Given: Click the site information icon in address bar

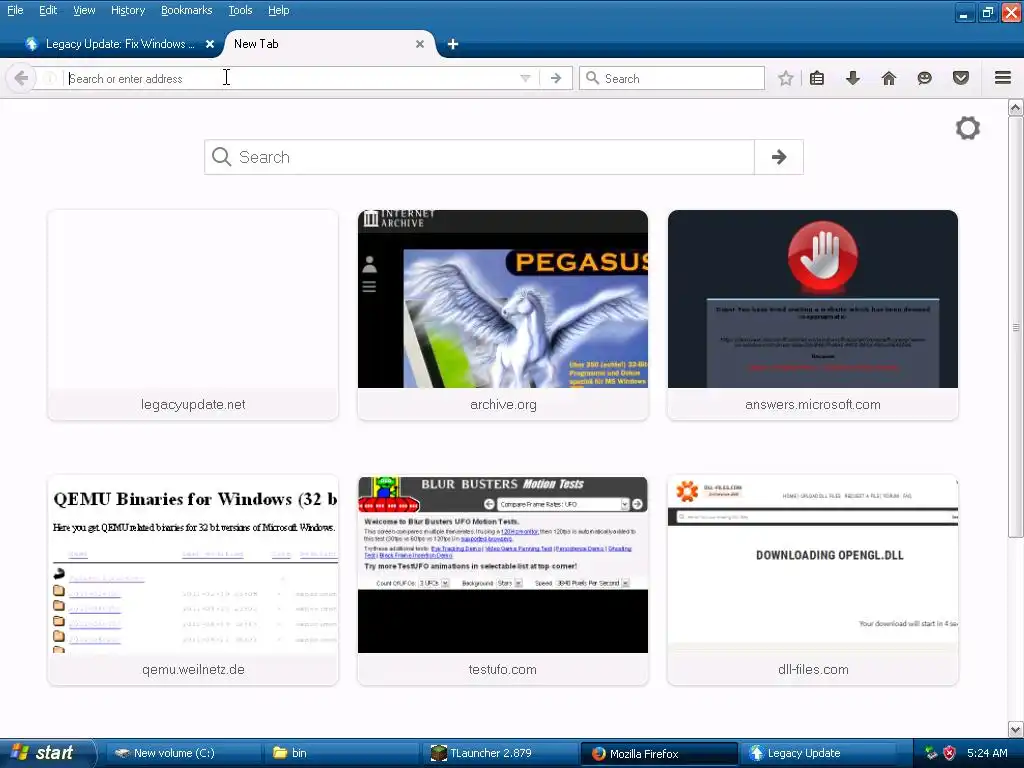Looking at the screenshot, I should pyautogui.click(x=50, y=78).
